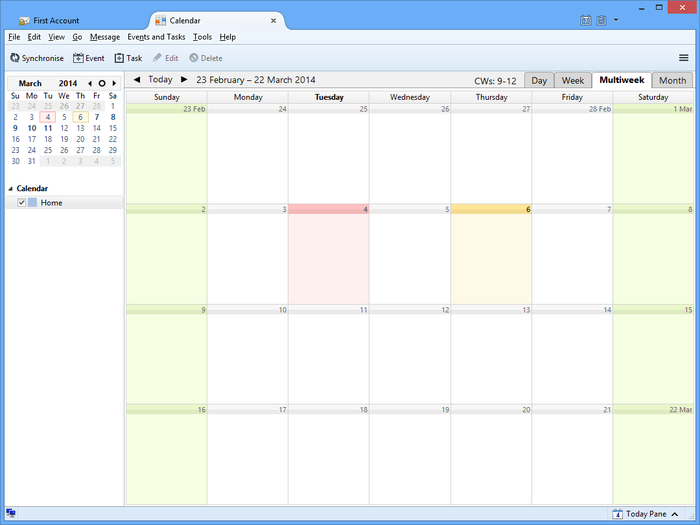Click the Edit pencil toolbar button
The image size is (700, 525).
pyautogui.click(x=166, y=58)
